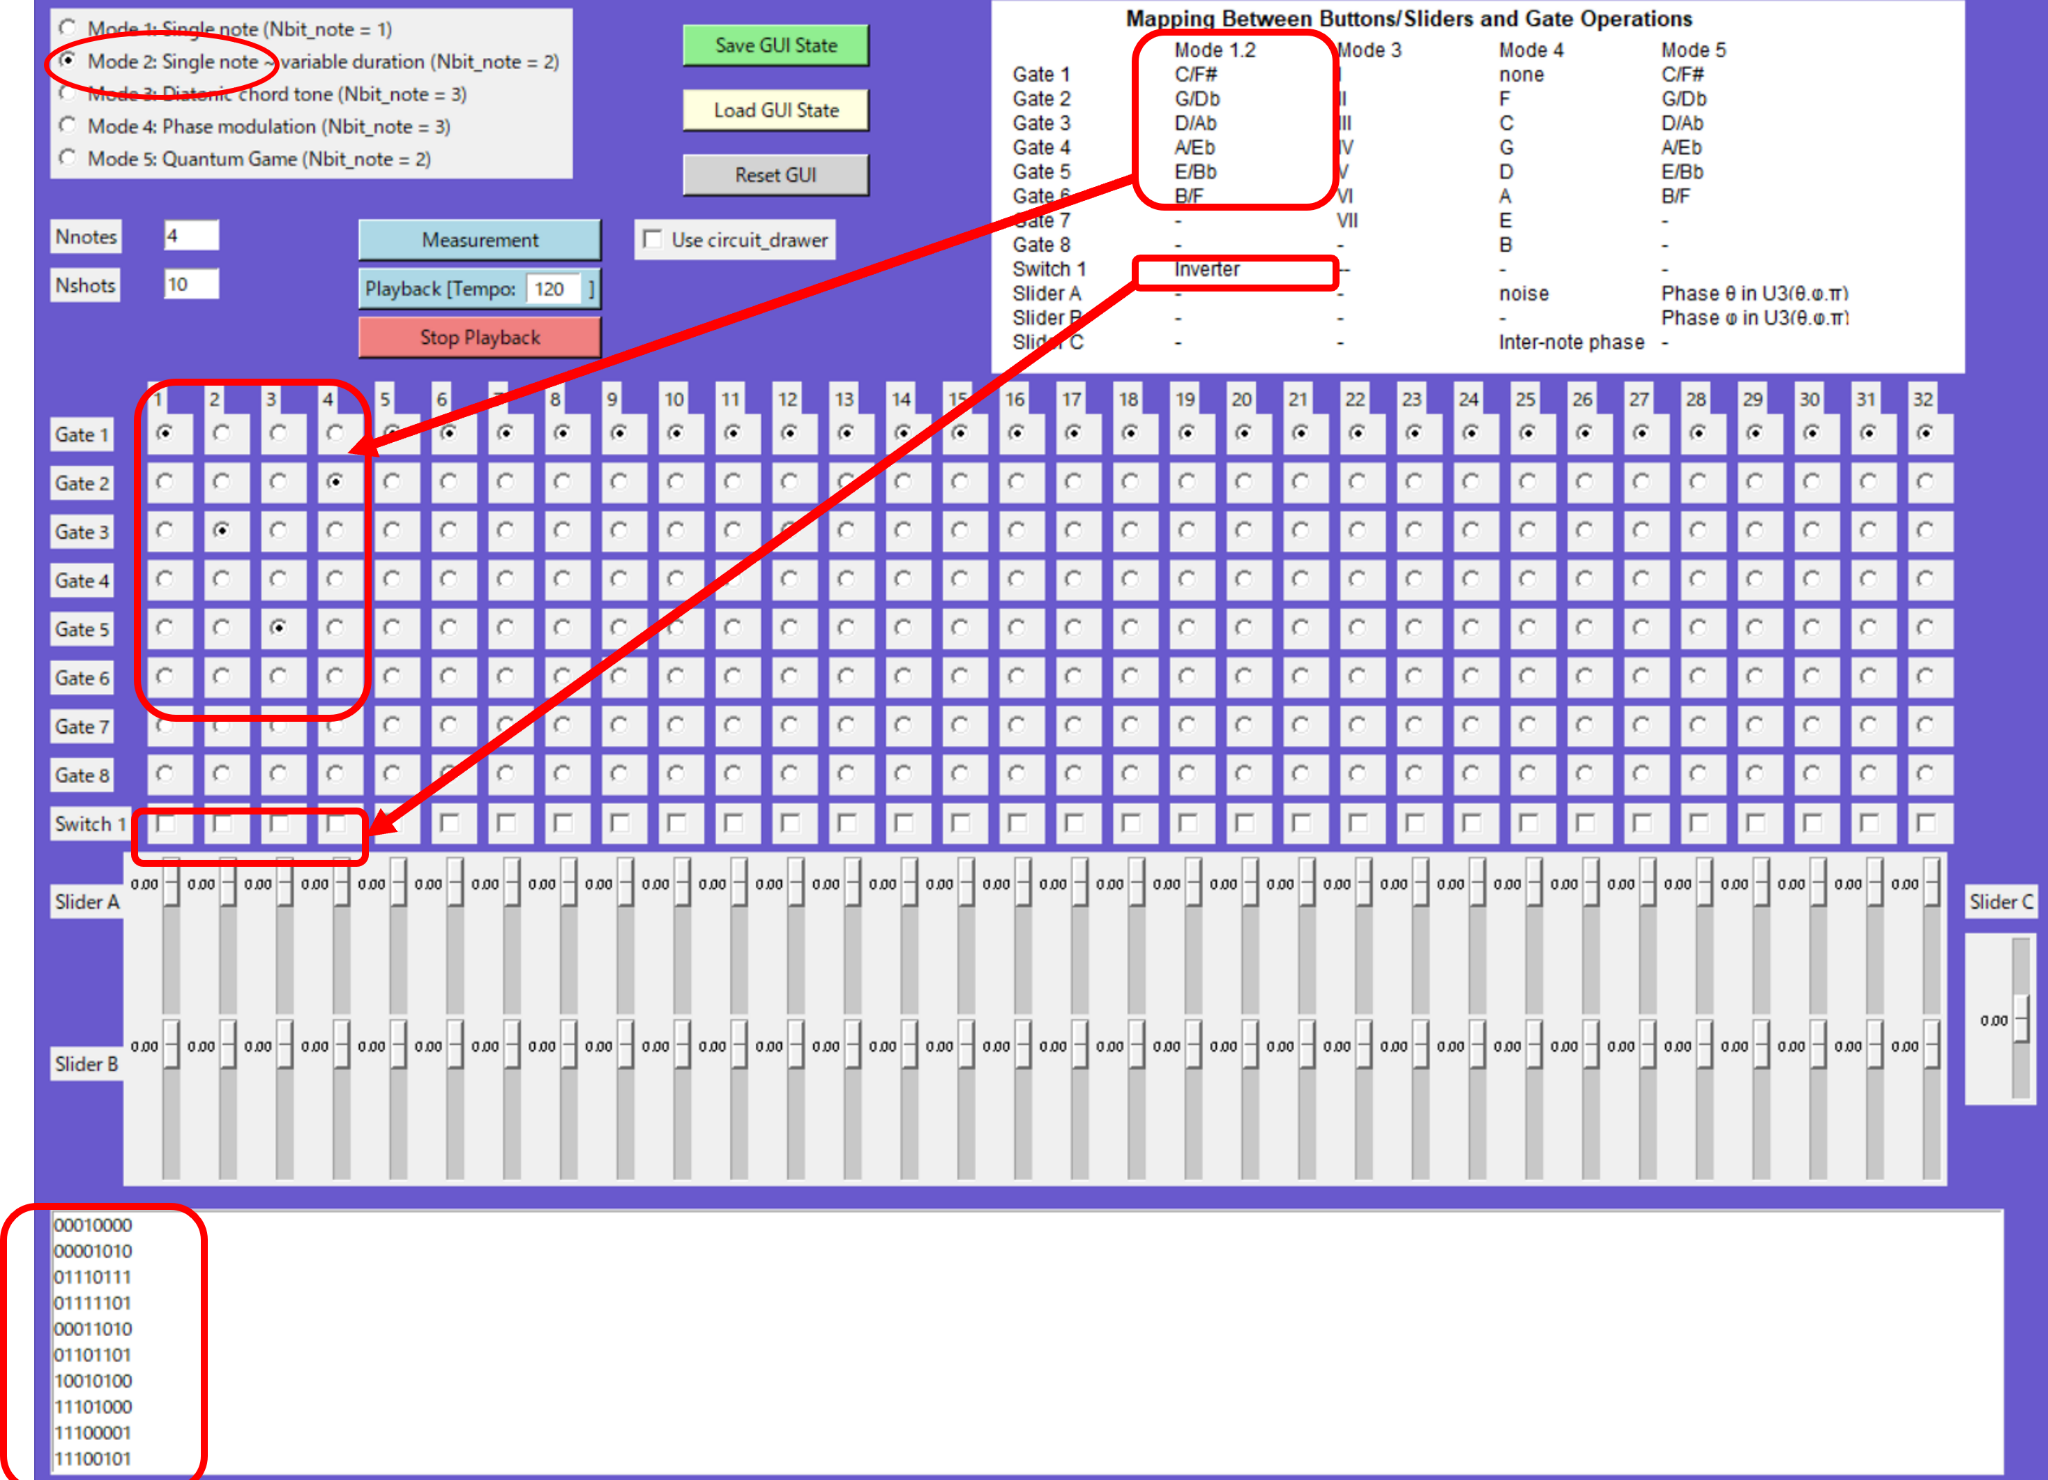Select Gate 4 radio in column 10
This screenshot has height=1480, width=2048.
tap(676, 579)
